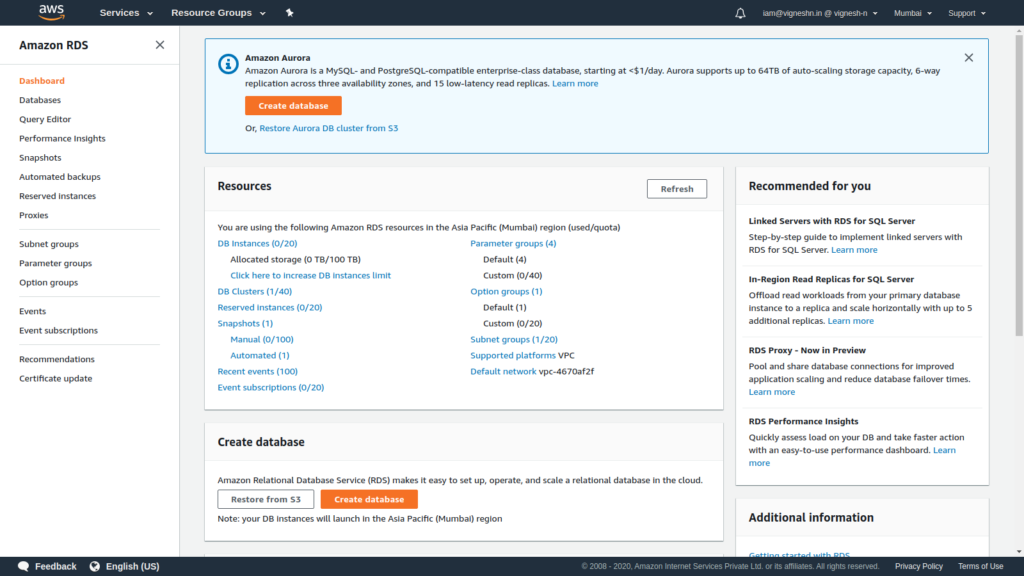Open Terms of Use footer link
This screenshot has height=576, width=1024.
point(980,566)
